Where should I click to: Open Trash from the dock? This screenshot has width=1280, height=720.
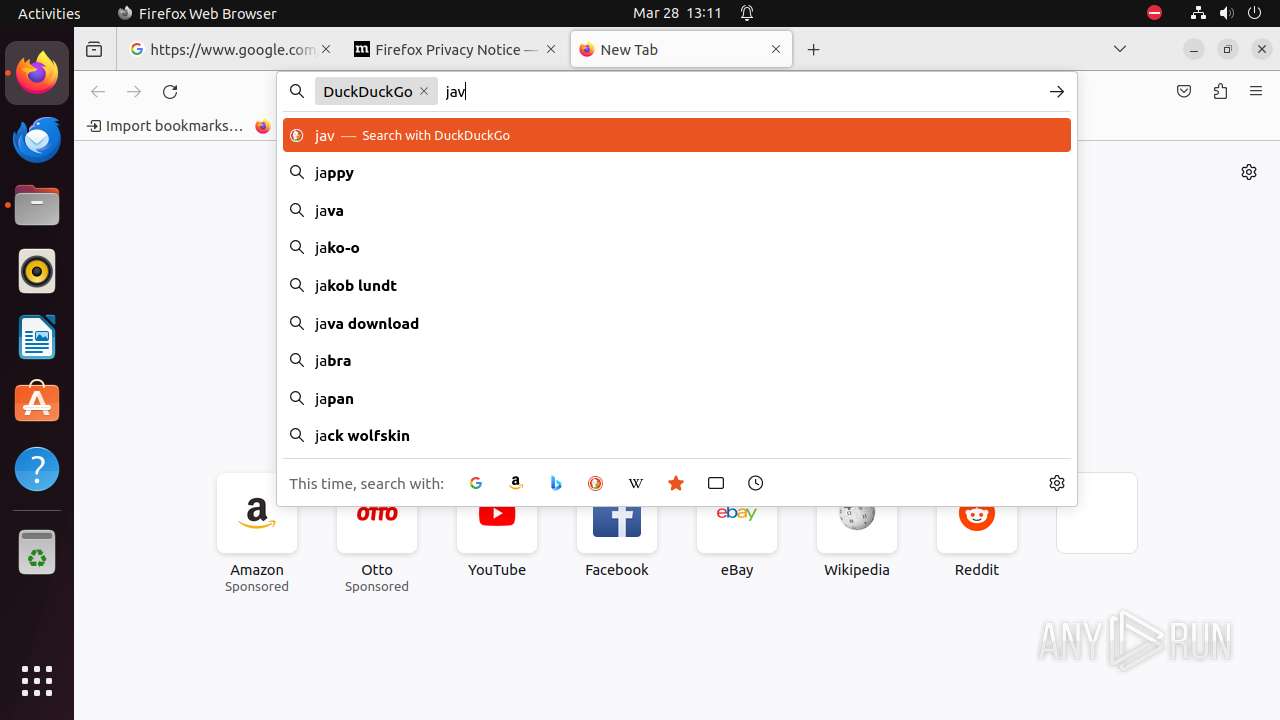pyautogui.click(x=37, y=551)
